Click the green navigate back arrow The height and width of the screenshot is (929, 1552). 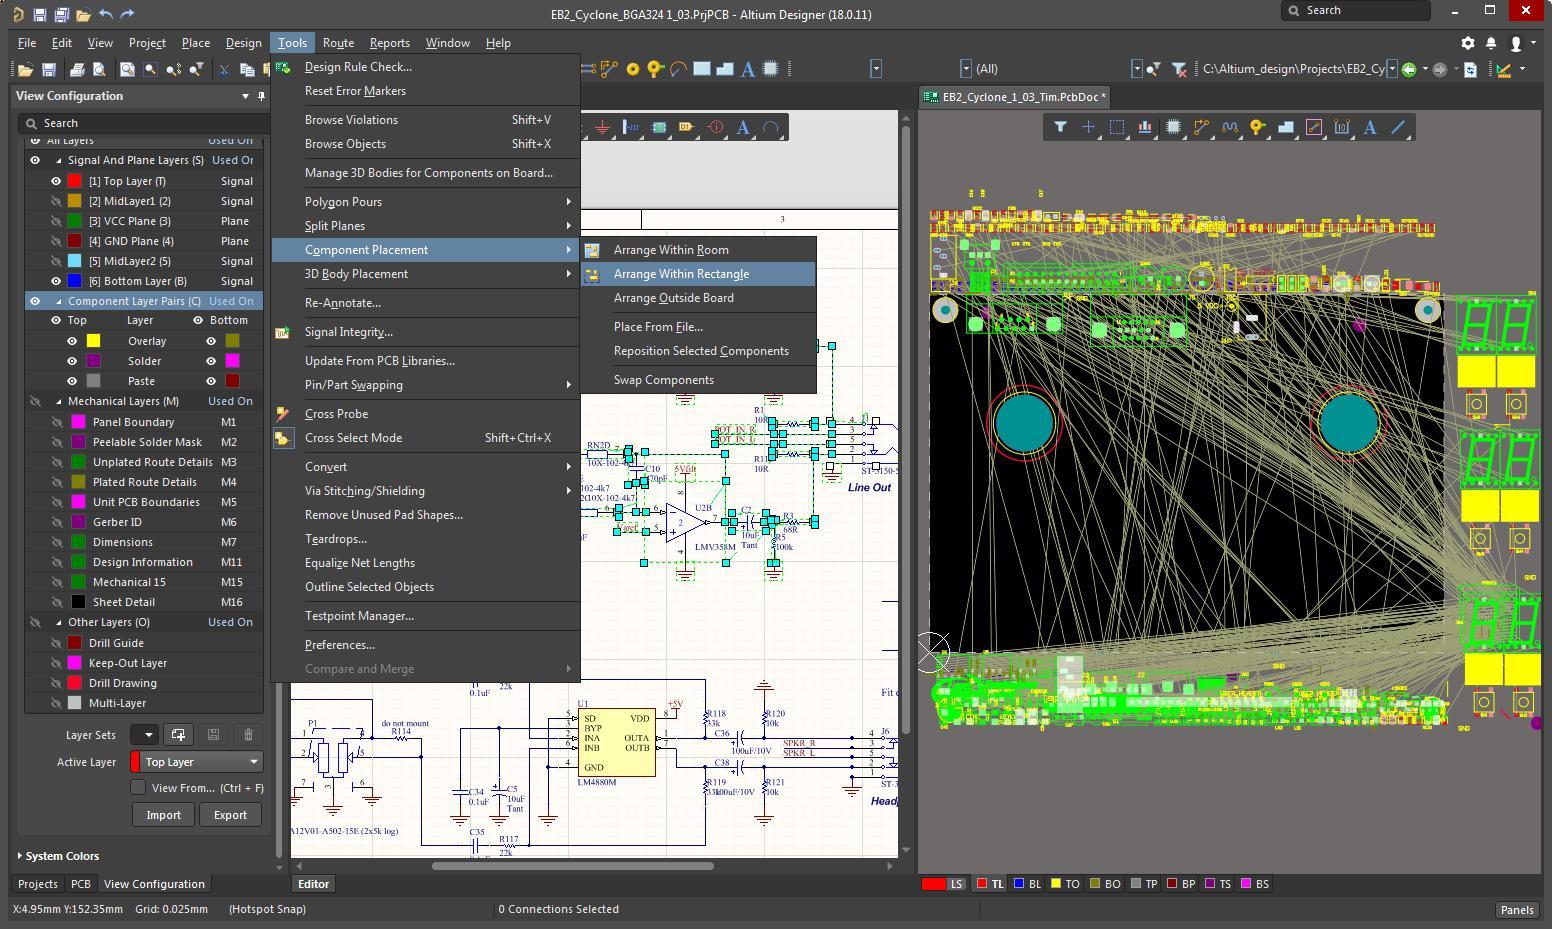click(x=1409, y=69)
